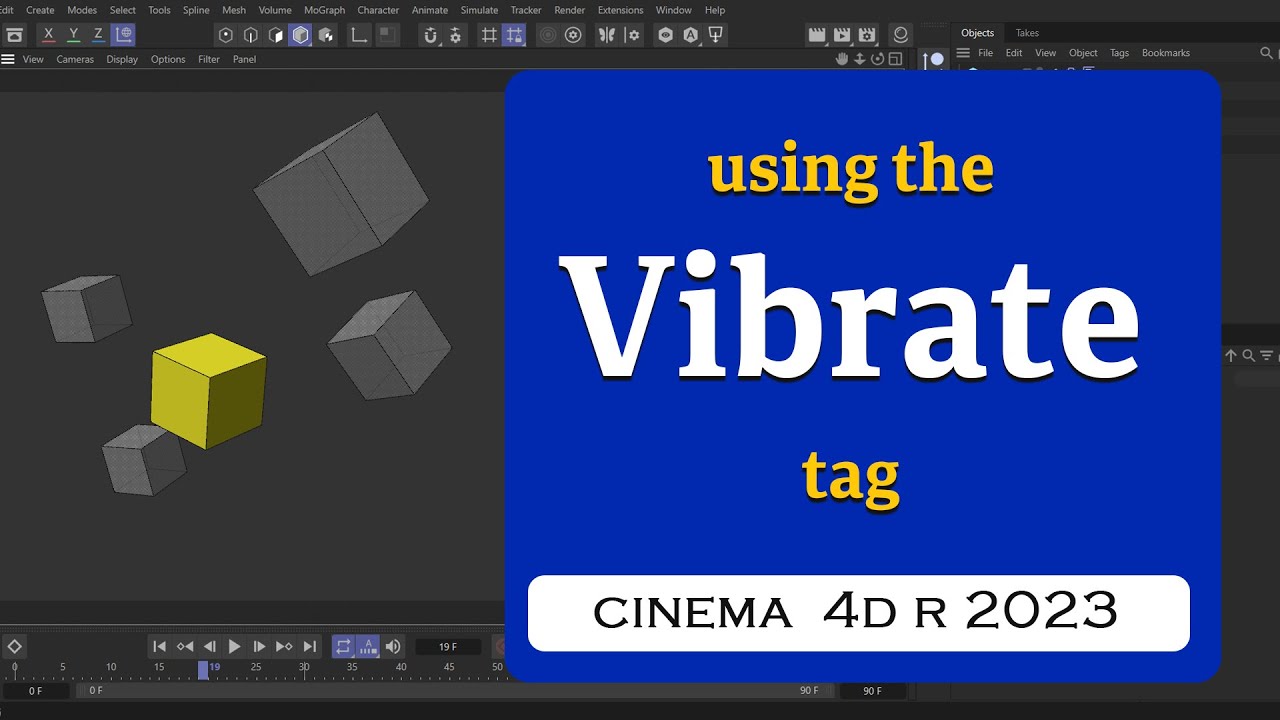Enable Axis mode icon

coord(359,35)
